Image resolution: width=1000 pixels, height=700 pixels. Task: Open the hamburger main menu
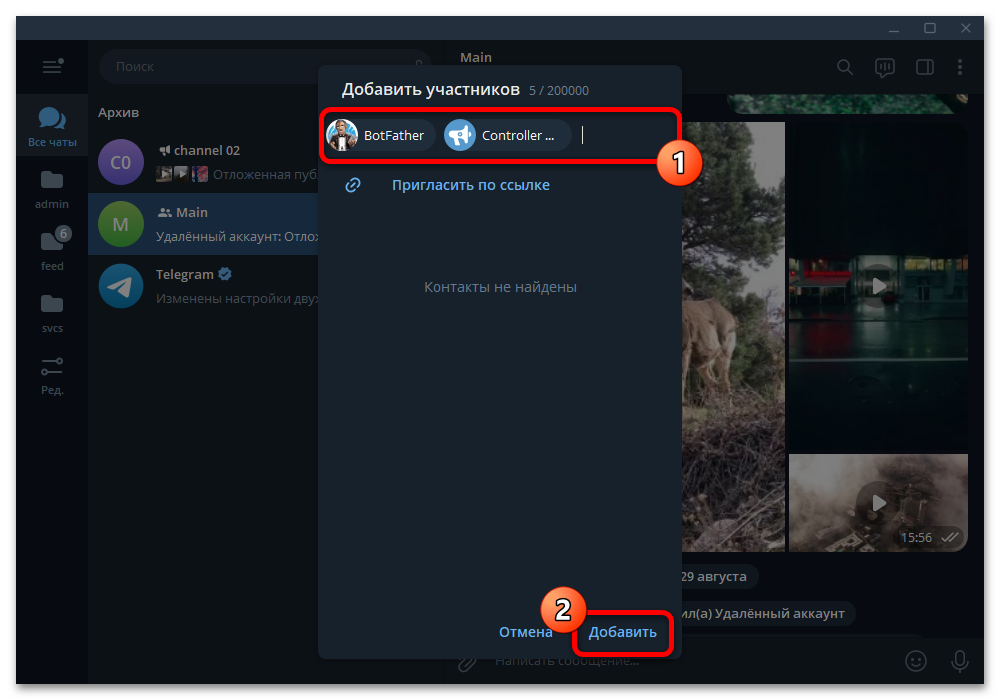point(52,66)
